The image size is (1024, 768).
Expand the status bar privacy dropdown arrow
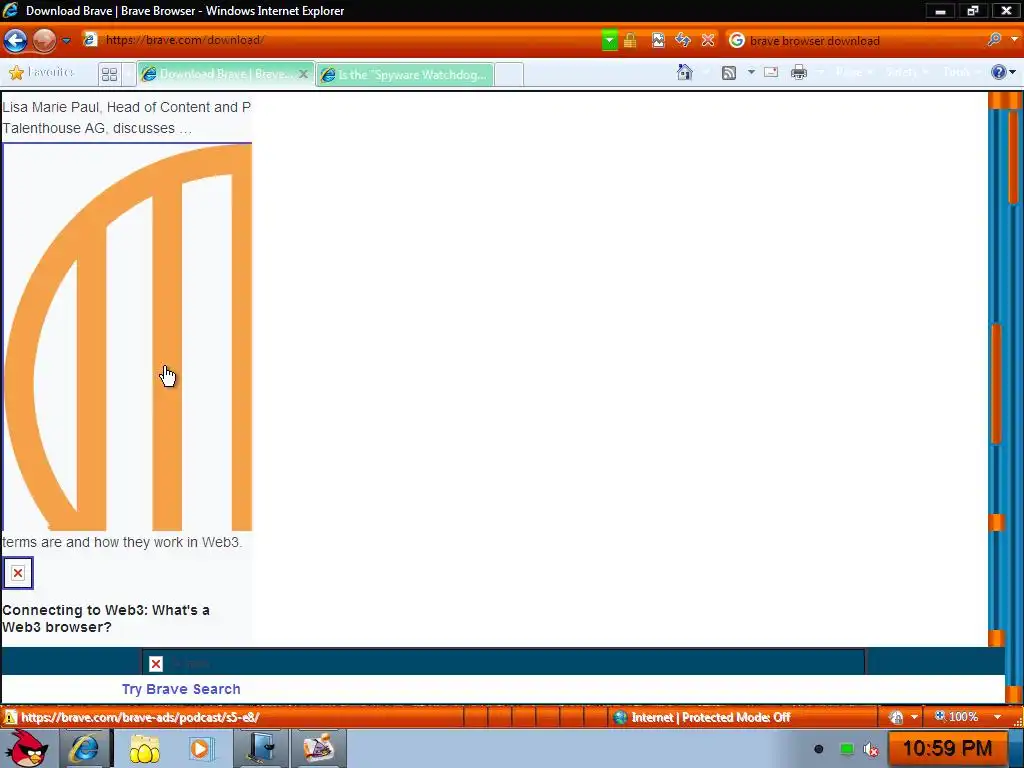914,717
